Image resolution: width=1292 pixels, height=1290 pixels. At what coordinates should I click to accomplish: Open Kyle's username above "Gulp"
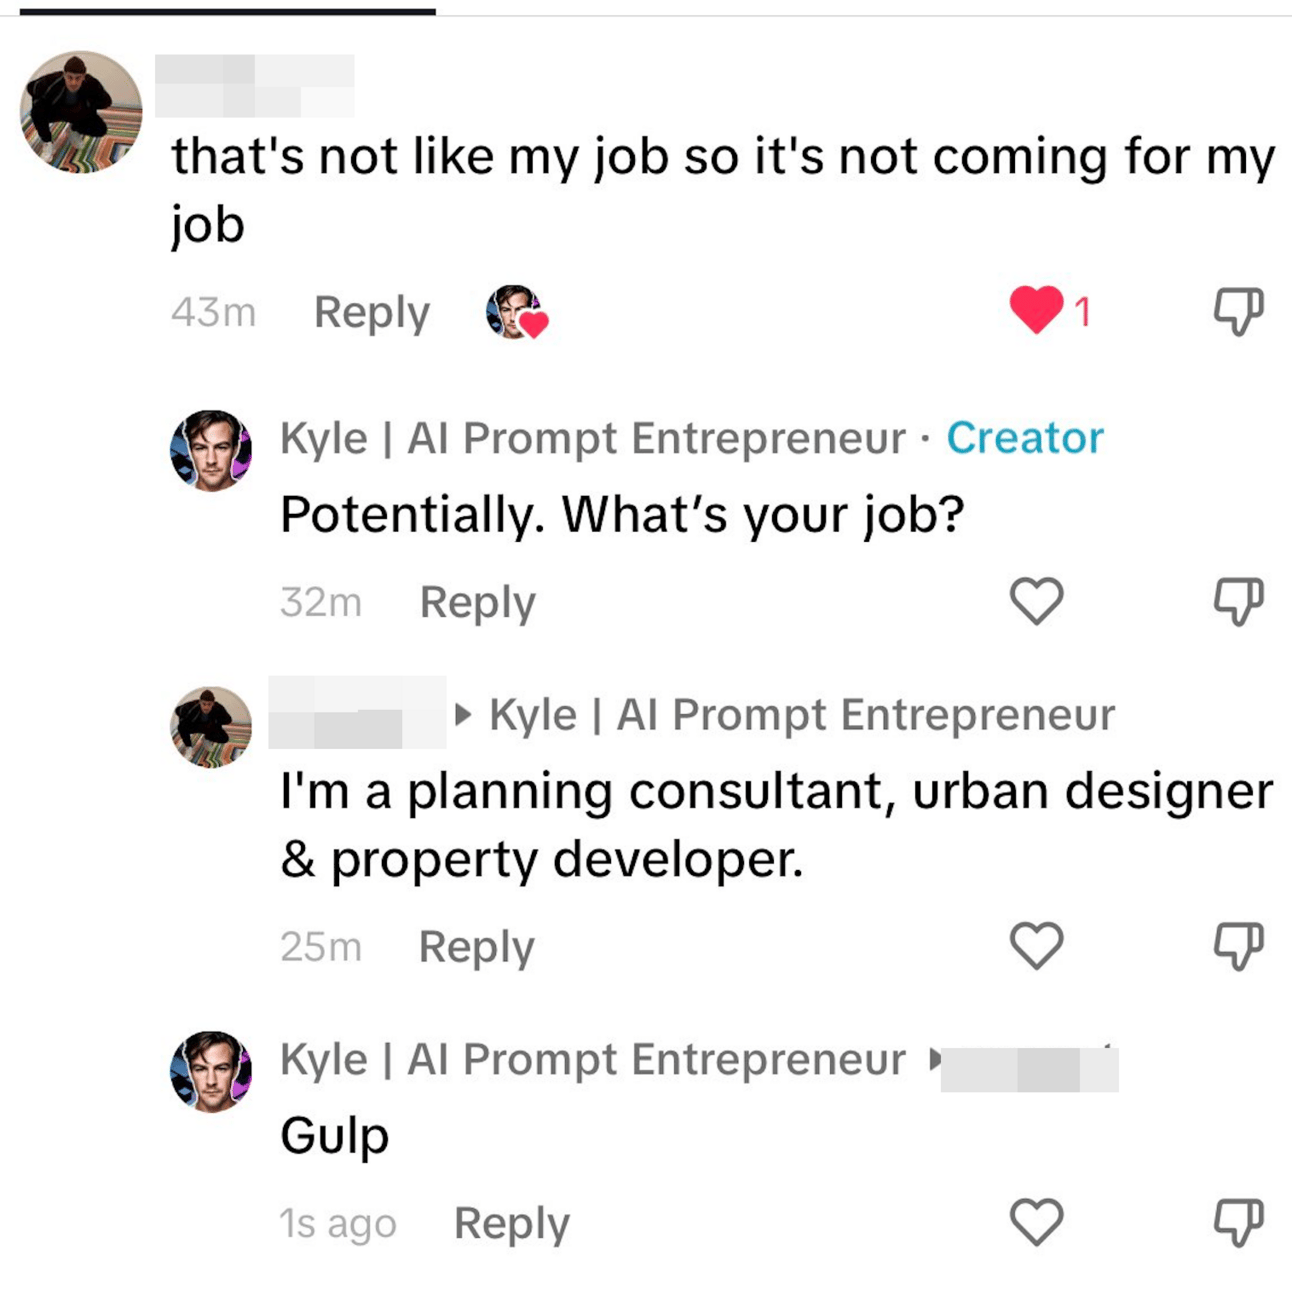pyautogui.click(x=592, y=1059)
